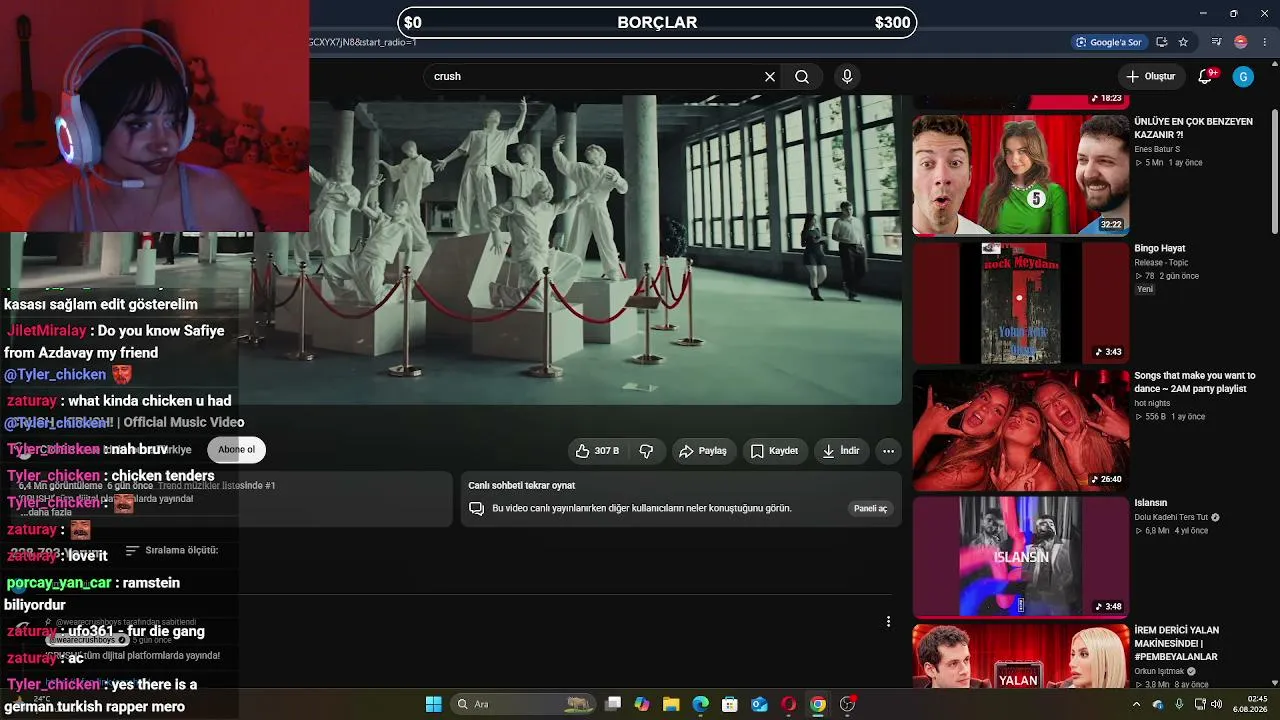The width and height of the screenshot is (1280, 720).
Task: Dislike the video with thumbs-down button
Action: click(647, 451)
